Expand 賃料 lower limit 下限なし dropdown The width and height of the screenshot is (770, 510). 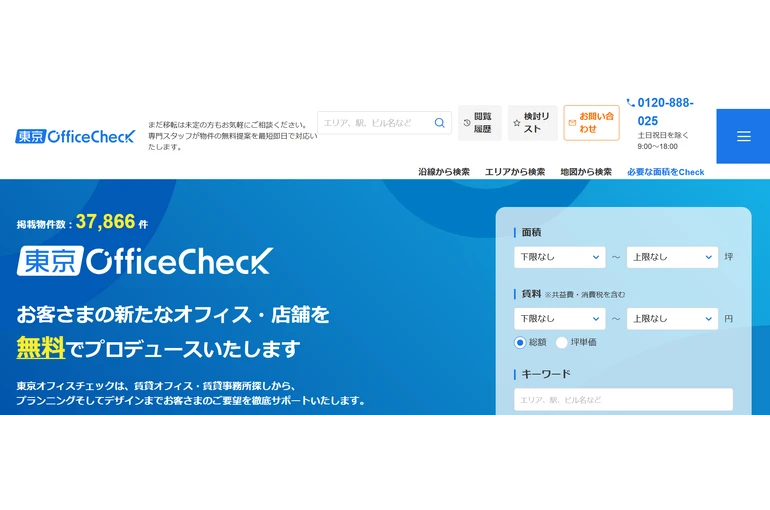click(559, 319)
